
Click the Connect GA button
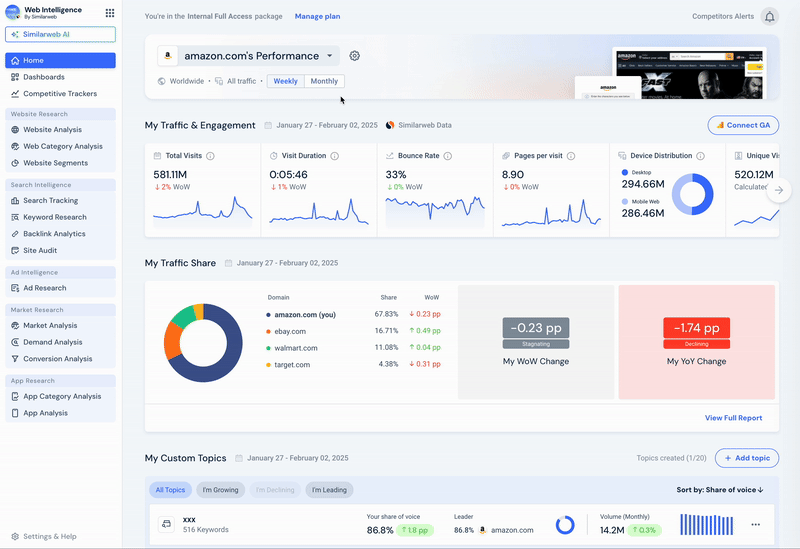coord(743,126)
